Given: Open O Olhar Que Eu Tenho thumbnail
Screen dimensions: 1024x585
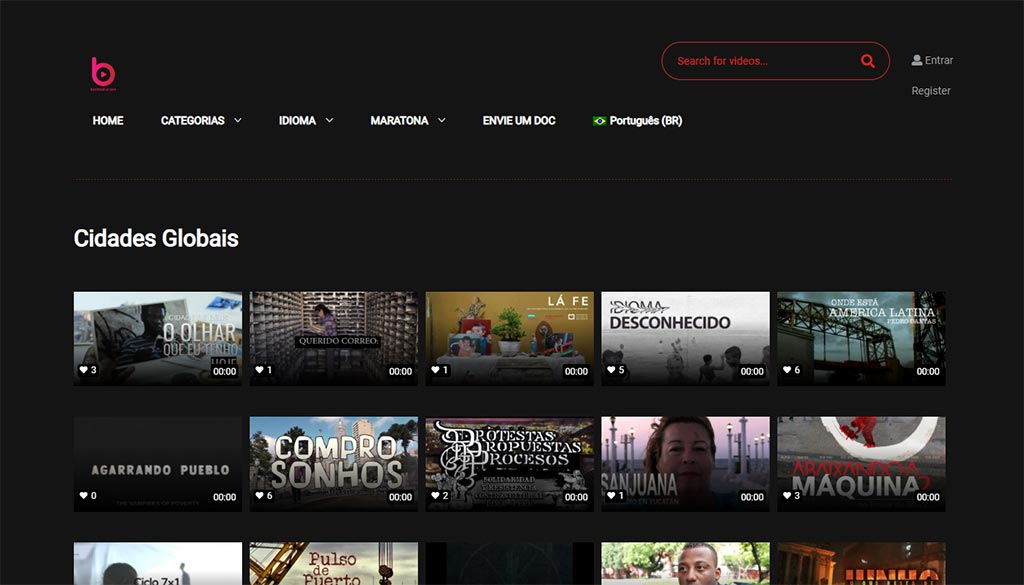Looking at the screenshot, I should tap(158, 339).
